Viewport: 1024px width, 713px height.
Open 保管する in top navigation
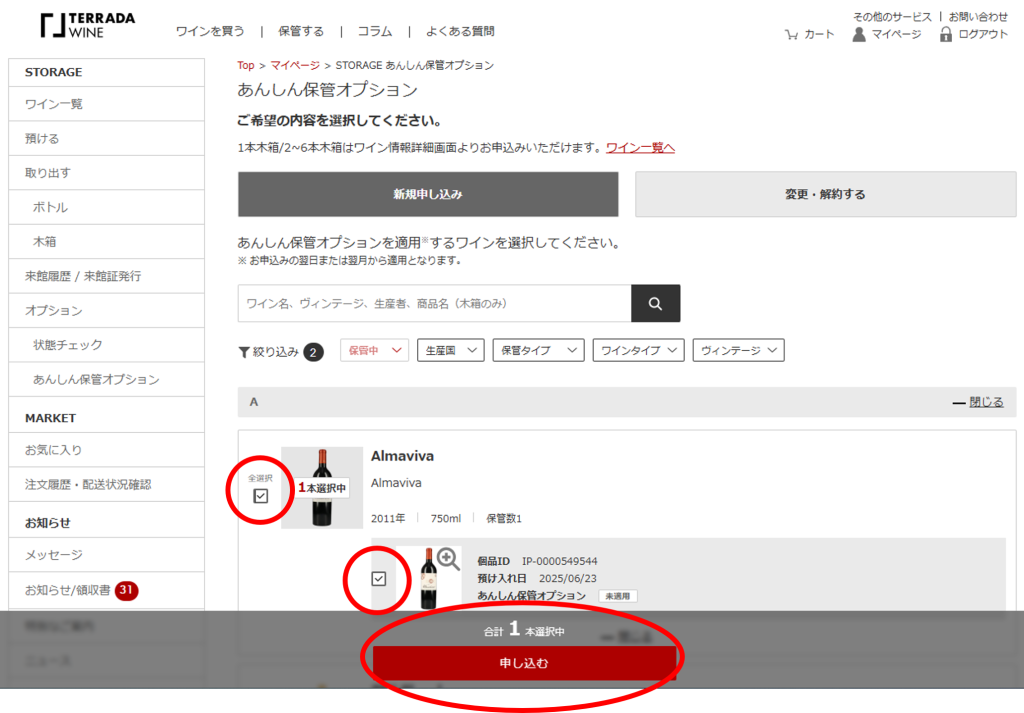point(300,31)
